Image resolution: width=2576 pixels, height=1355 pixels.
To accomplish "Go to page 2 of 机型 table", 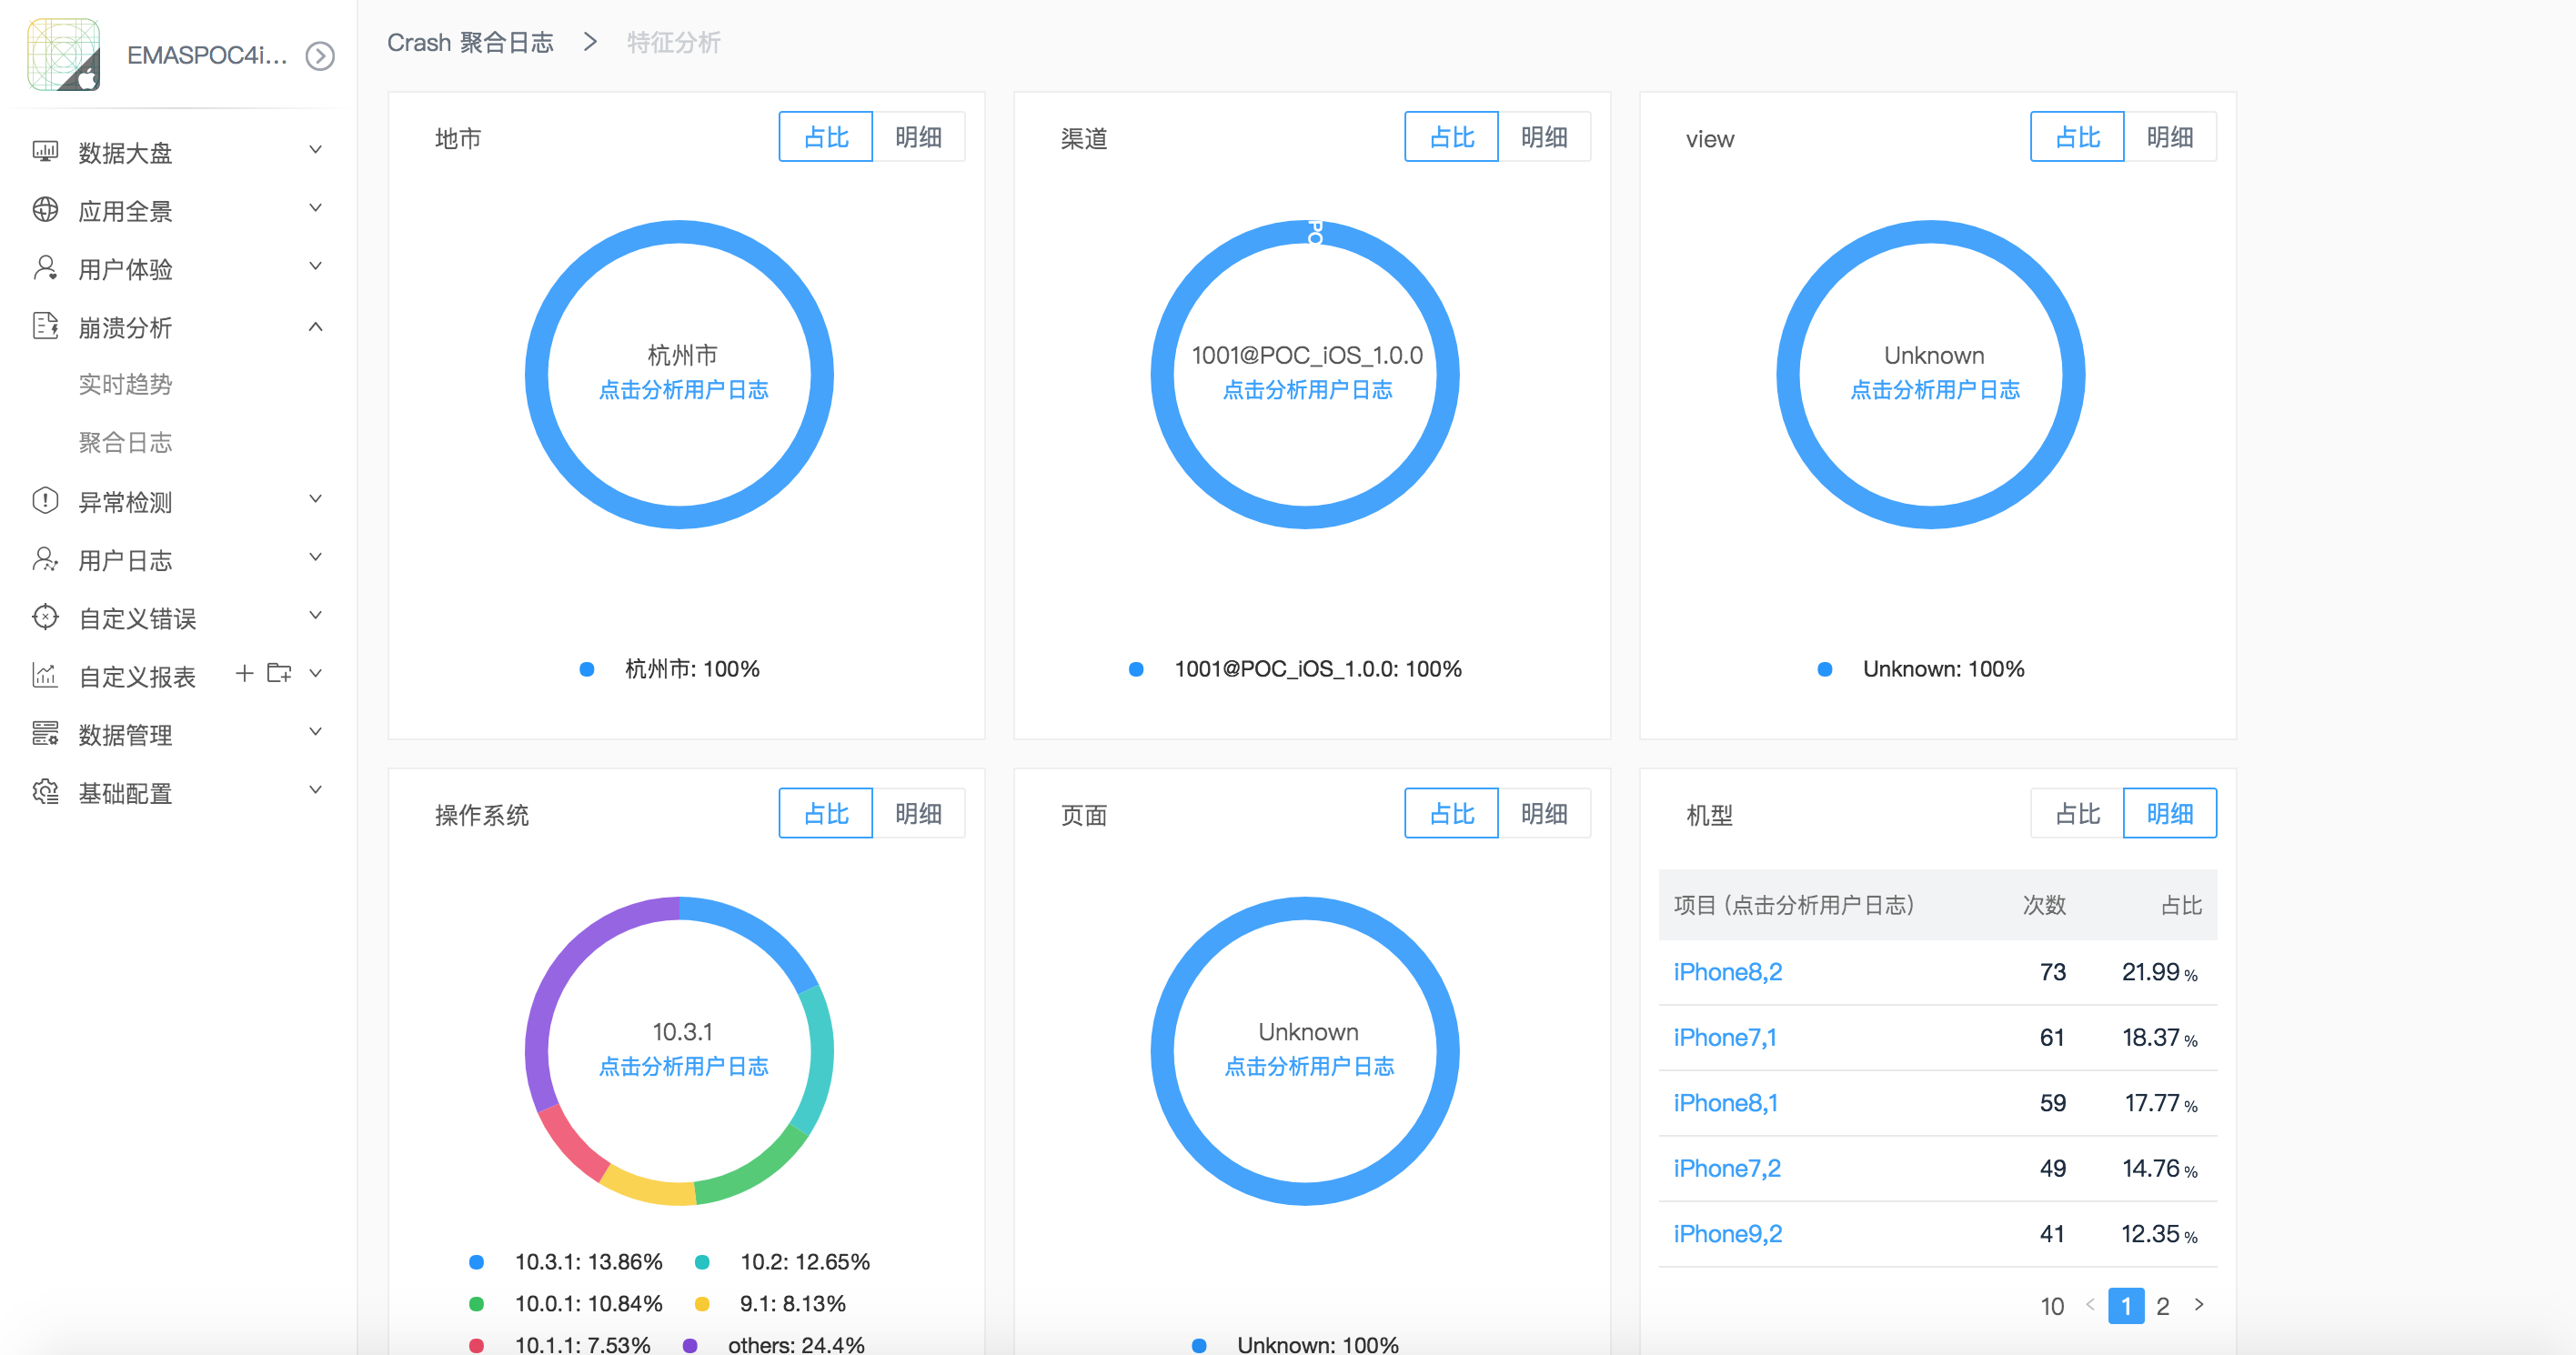I will click(2162, 1306).
